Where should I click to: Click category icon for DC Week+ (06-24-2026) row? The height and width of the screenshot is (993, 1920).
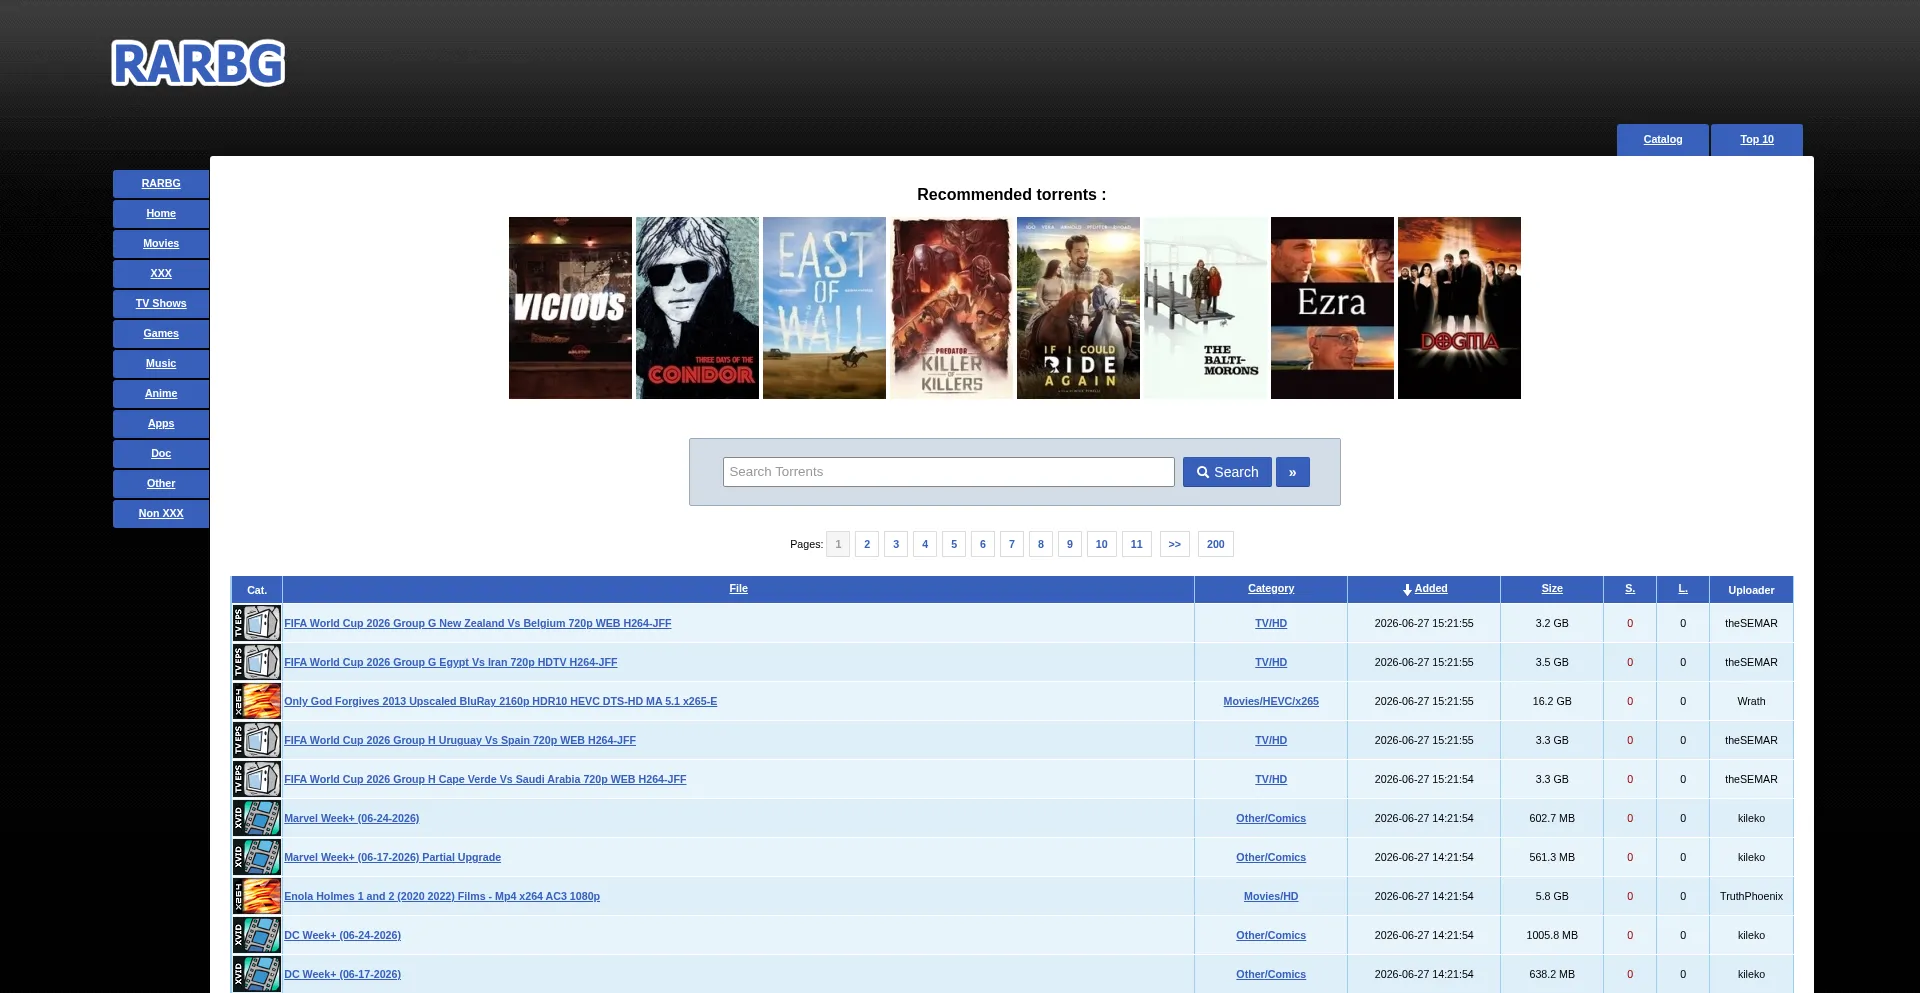click(x=257, y=935)
